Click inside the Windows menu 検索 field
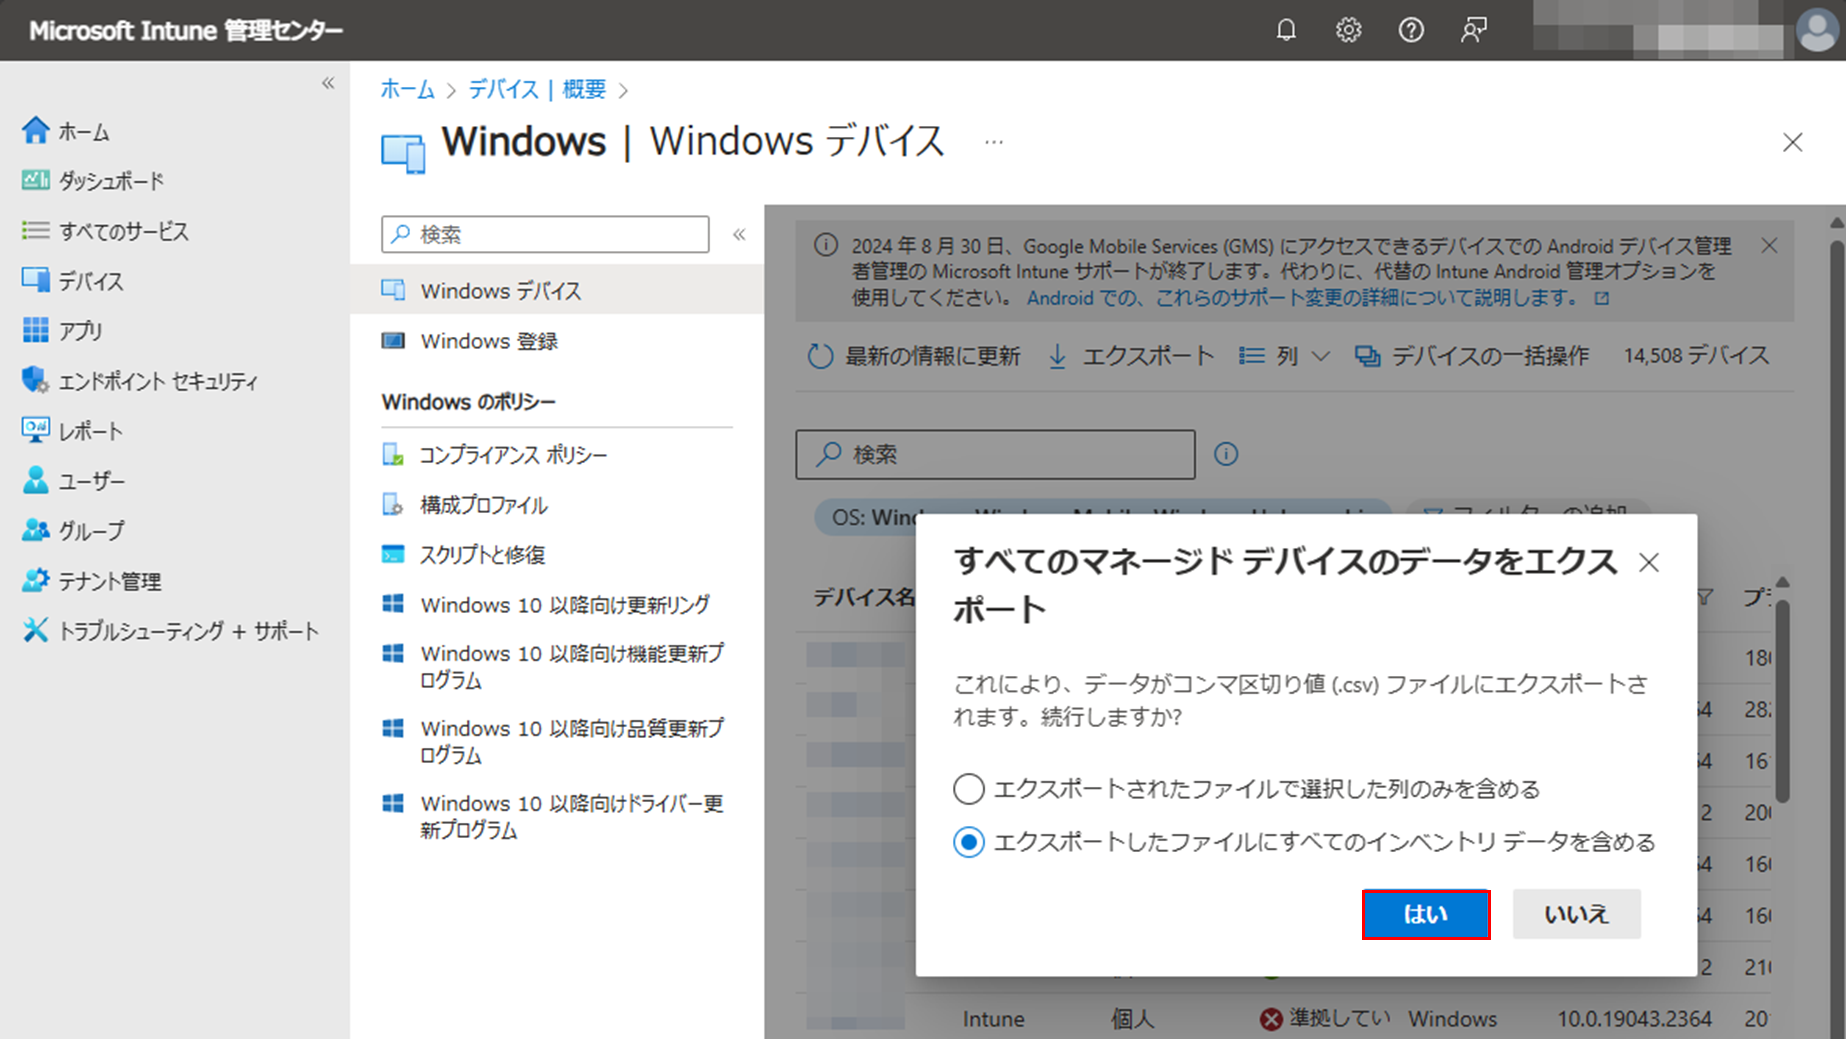Screen dimensions: 1846x1039 (545, 234)
